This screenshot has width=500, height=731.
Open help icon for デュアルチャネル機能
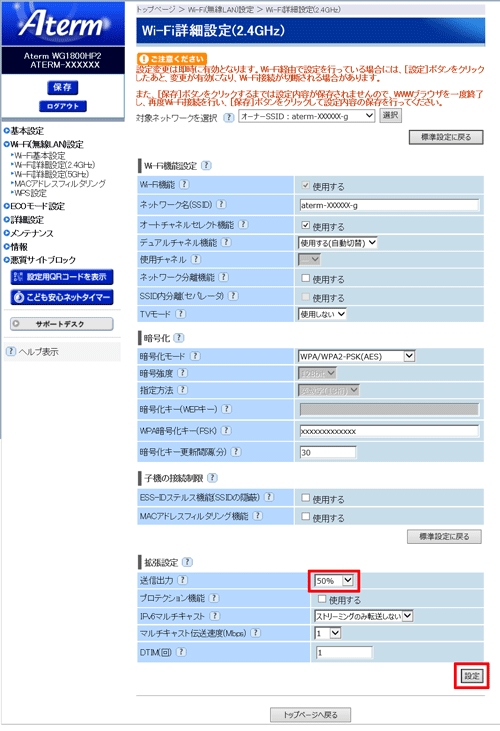(x=226, y=242)
